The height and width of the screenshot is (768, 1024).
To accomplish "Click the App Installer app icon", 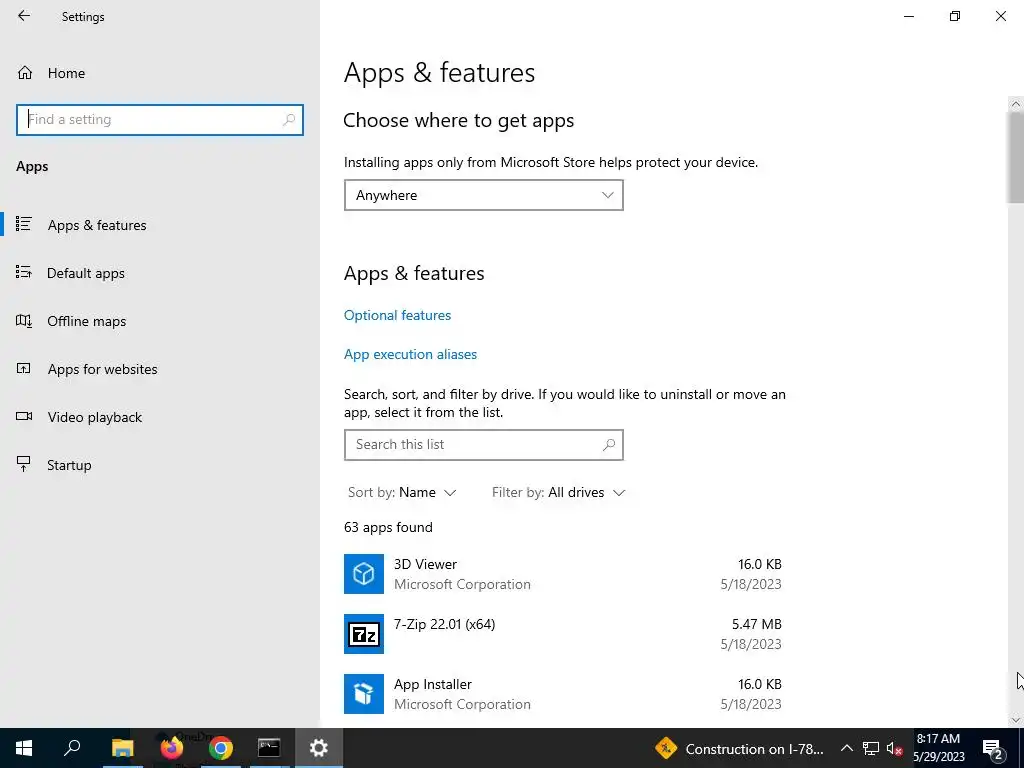I will click(364, 694).
